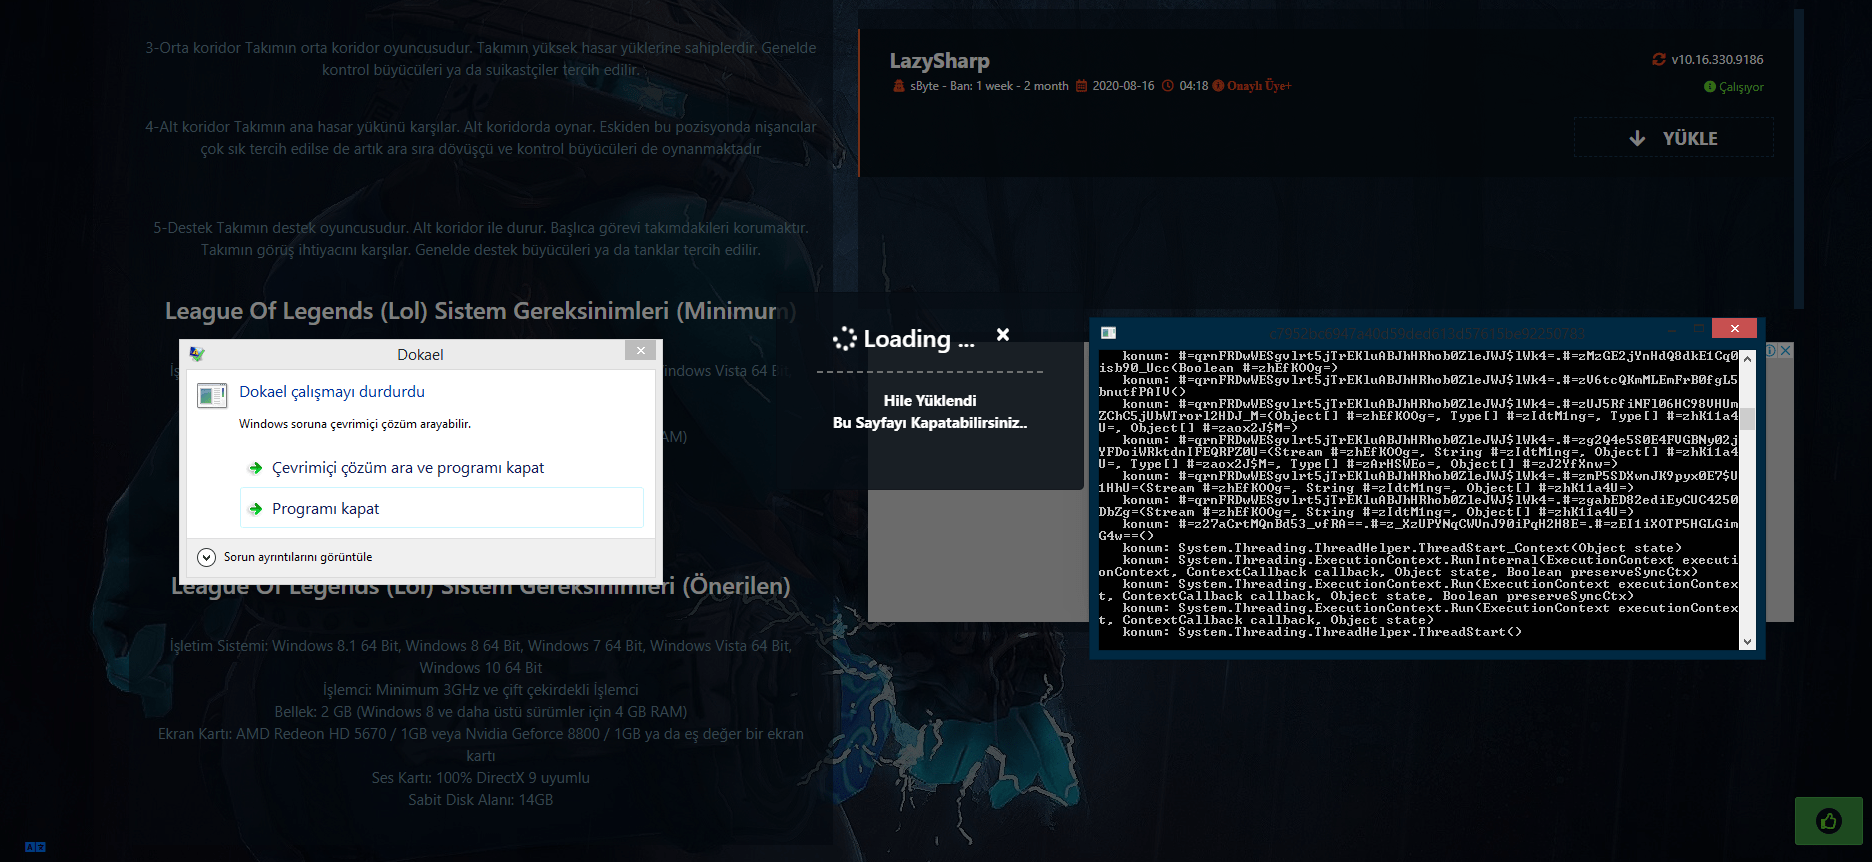Click the 'Ses Kartı: 100% DirectX 9 uyumlu' line
The image size is (1872, 862).
[481, 778]
